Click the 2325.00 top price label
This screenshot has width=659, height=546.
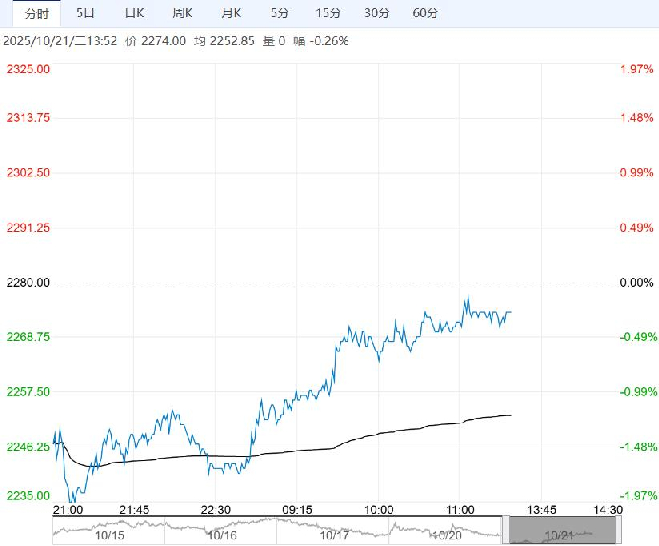[29, 69]
